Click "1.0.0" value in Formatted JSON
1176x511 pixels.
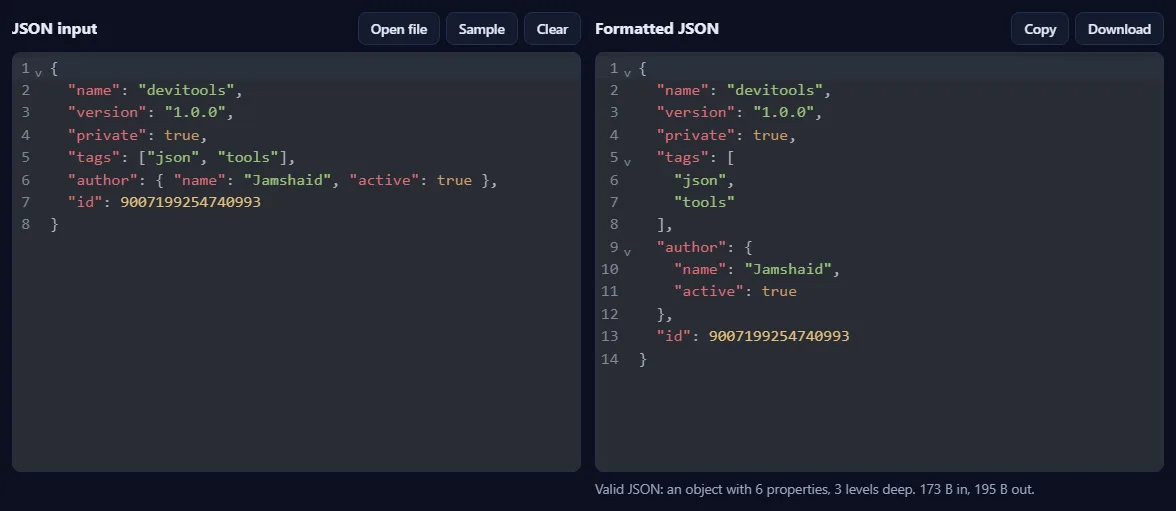coord(784,113)
